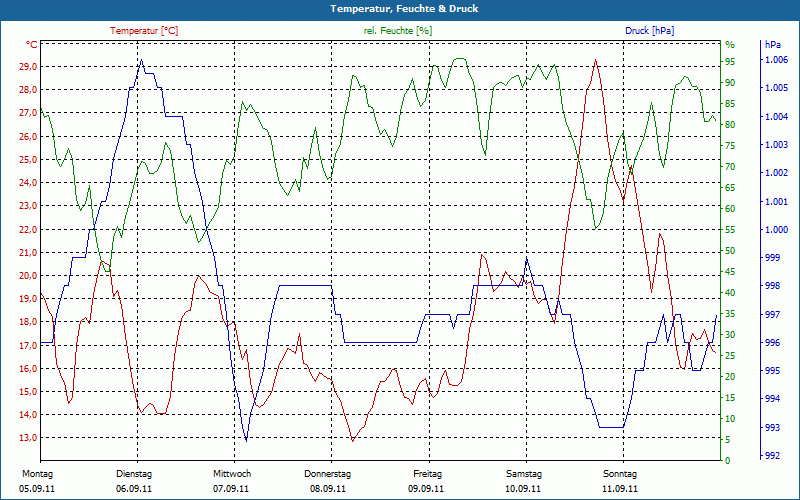
Task: Click the green '%' axis unit label
Action: pos(730,45)
